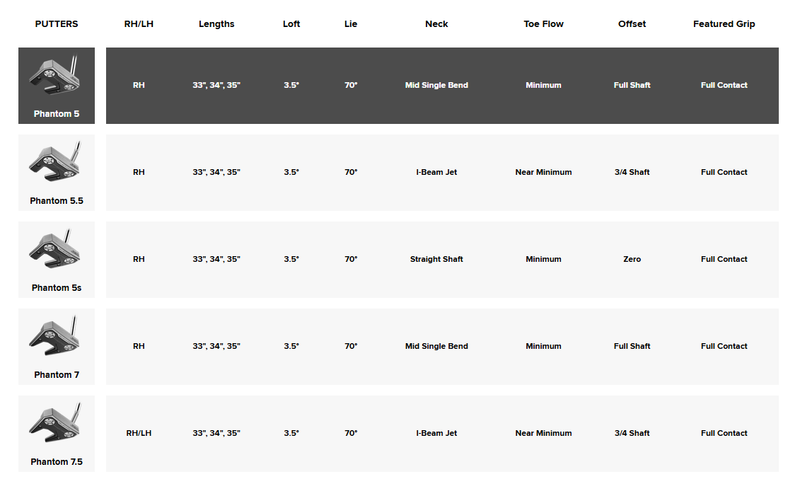Click the Neck column header
Viewport: 800px width, 477px height.
pyautogui.click(x=437, y=24)
